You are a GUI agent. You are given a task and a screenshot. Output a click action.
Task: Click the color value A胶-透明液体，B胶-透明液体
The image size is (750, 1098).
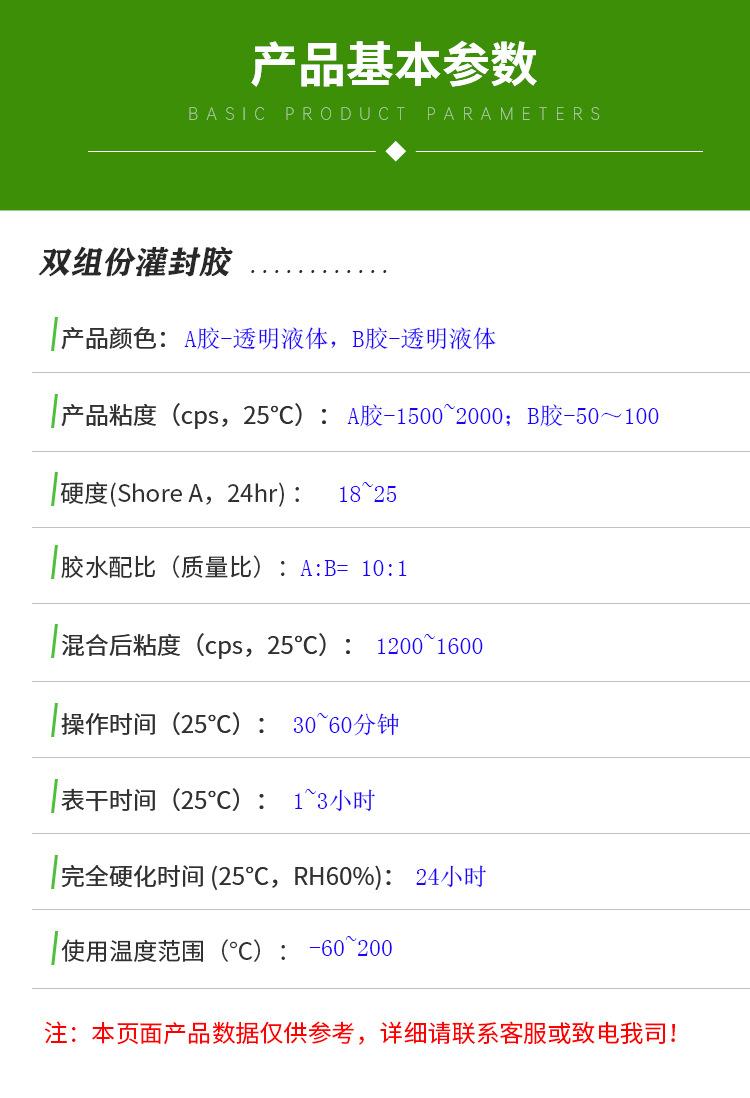[340, 339]
